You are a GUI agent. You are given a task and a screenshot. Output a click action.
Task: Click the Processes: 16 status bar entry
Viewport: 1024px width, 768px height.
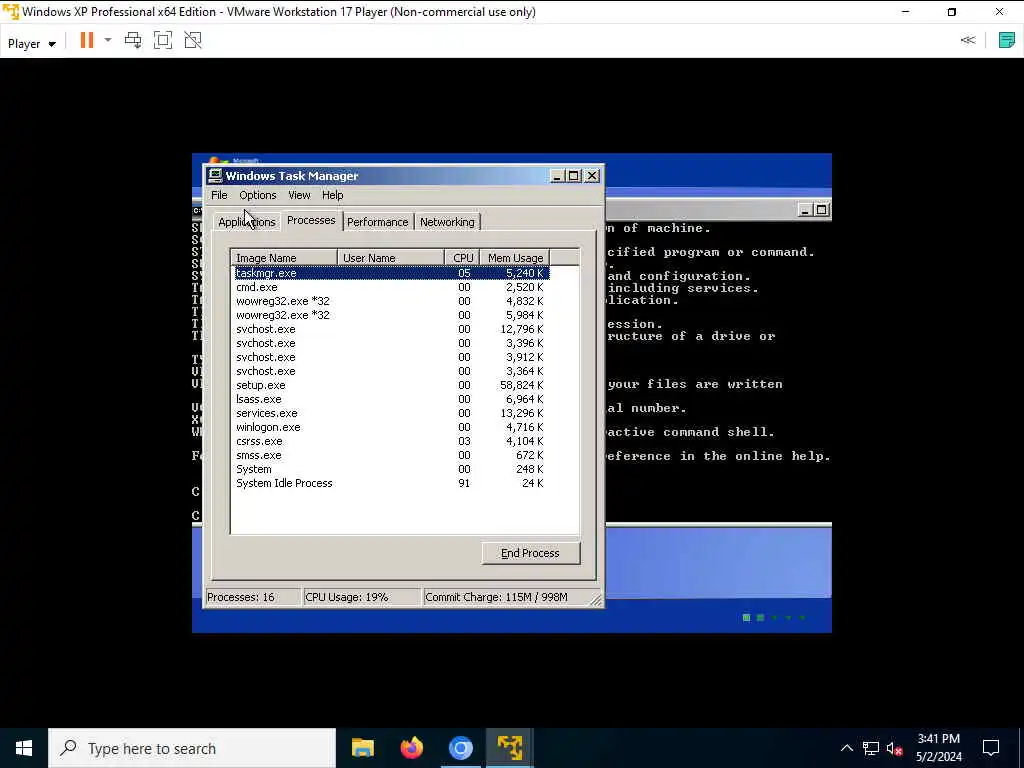[x=253, y=598]
